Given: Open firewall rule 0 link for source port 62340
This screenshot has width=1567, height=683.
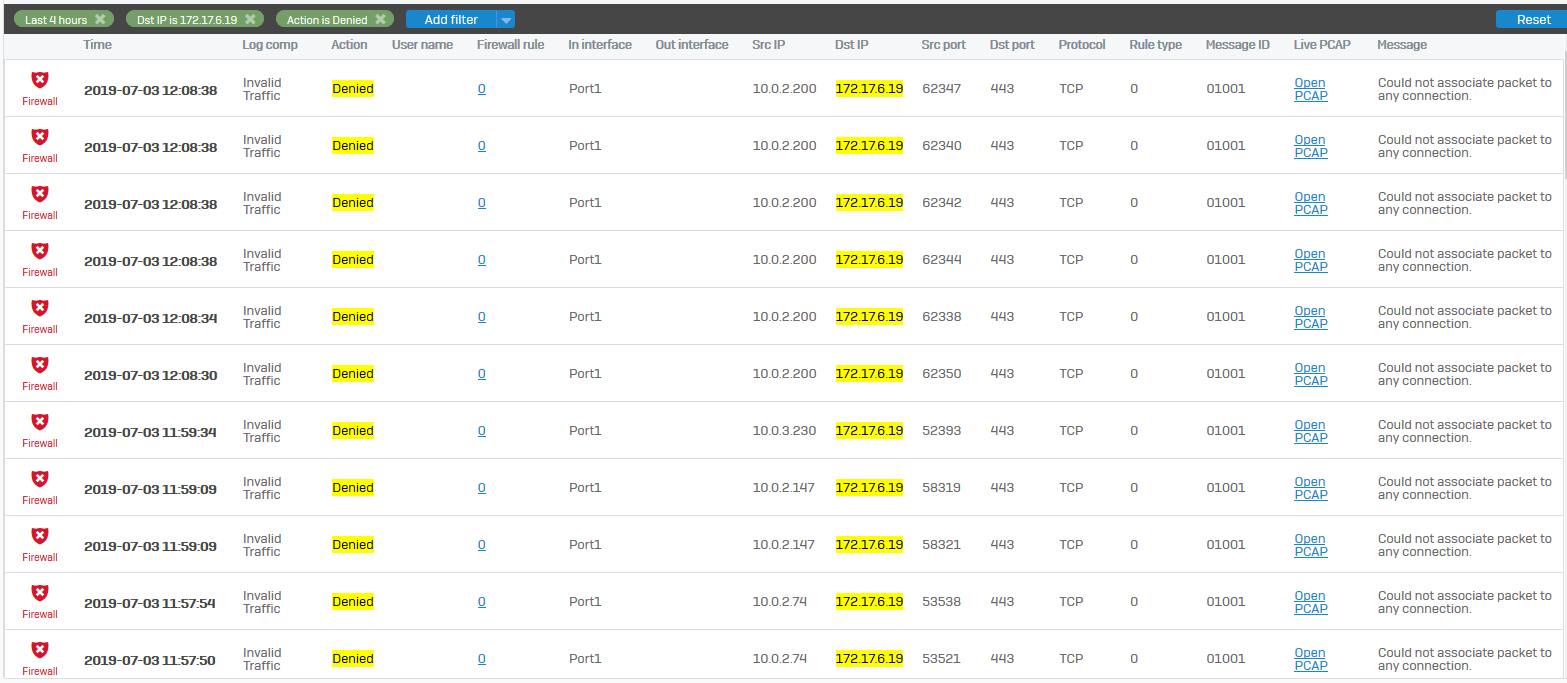Looking at the screenshot, I should (x=481, y=146).
